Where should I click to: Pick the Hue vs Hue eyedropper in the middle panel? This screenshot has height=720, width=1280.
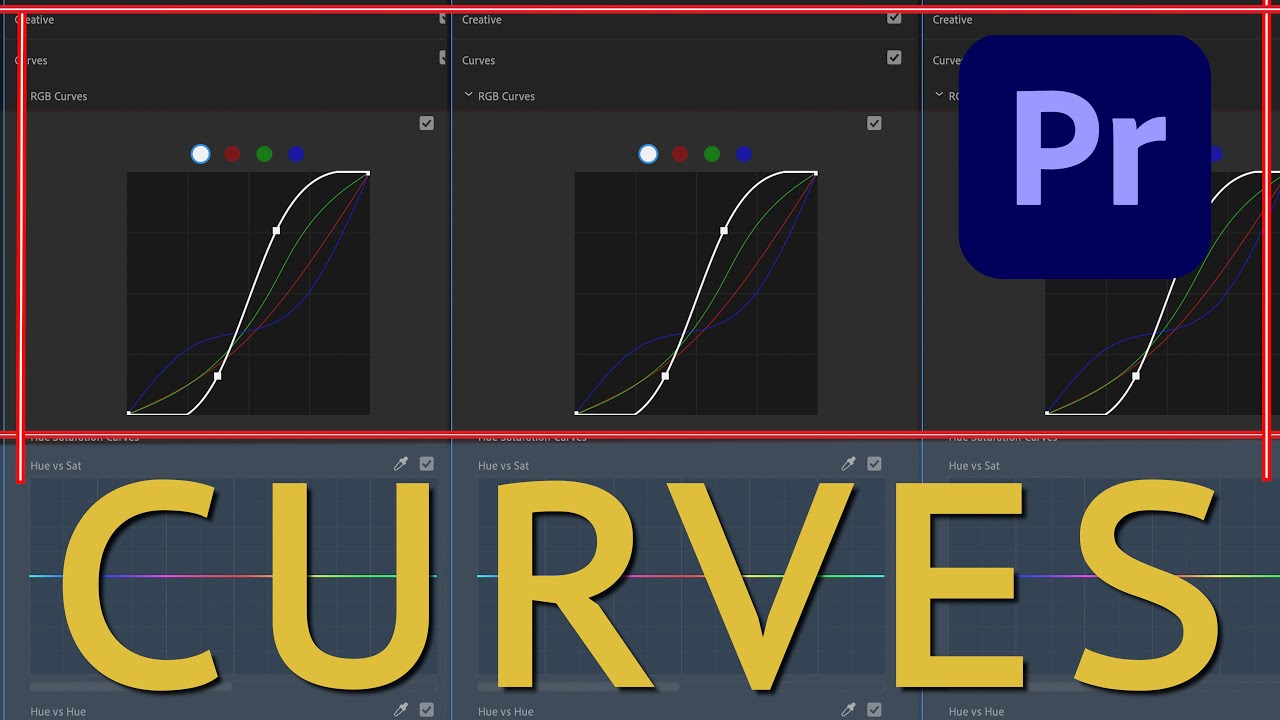coord(849,710)
